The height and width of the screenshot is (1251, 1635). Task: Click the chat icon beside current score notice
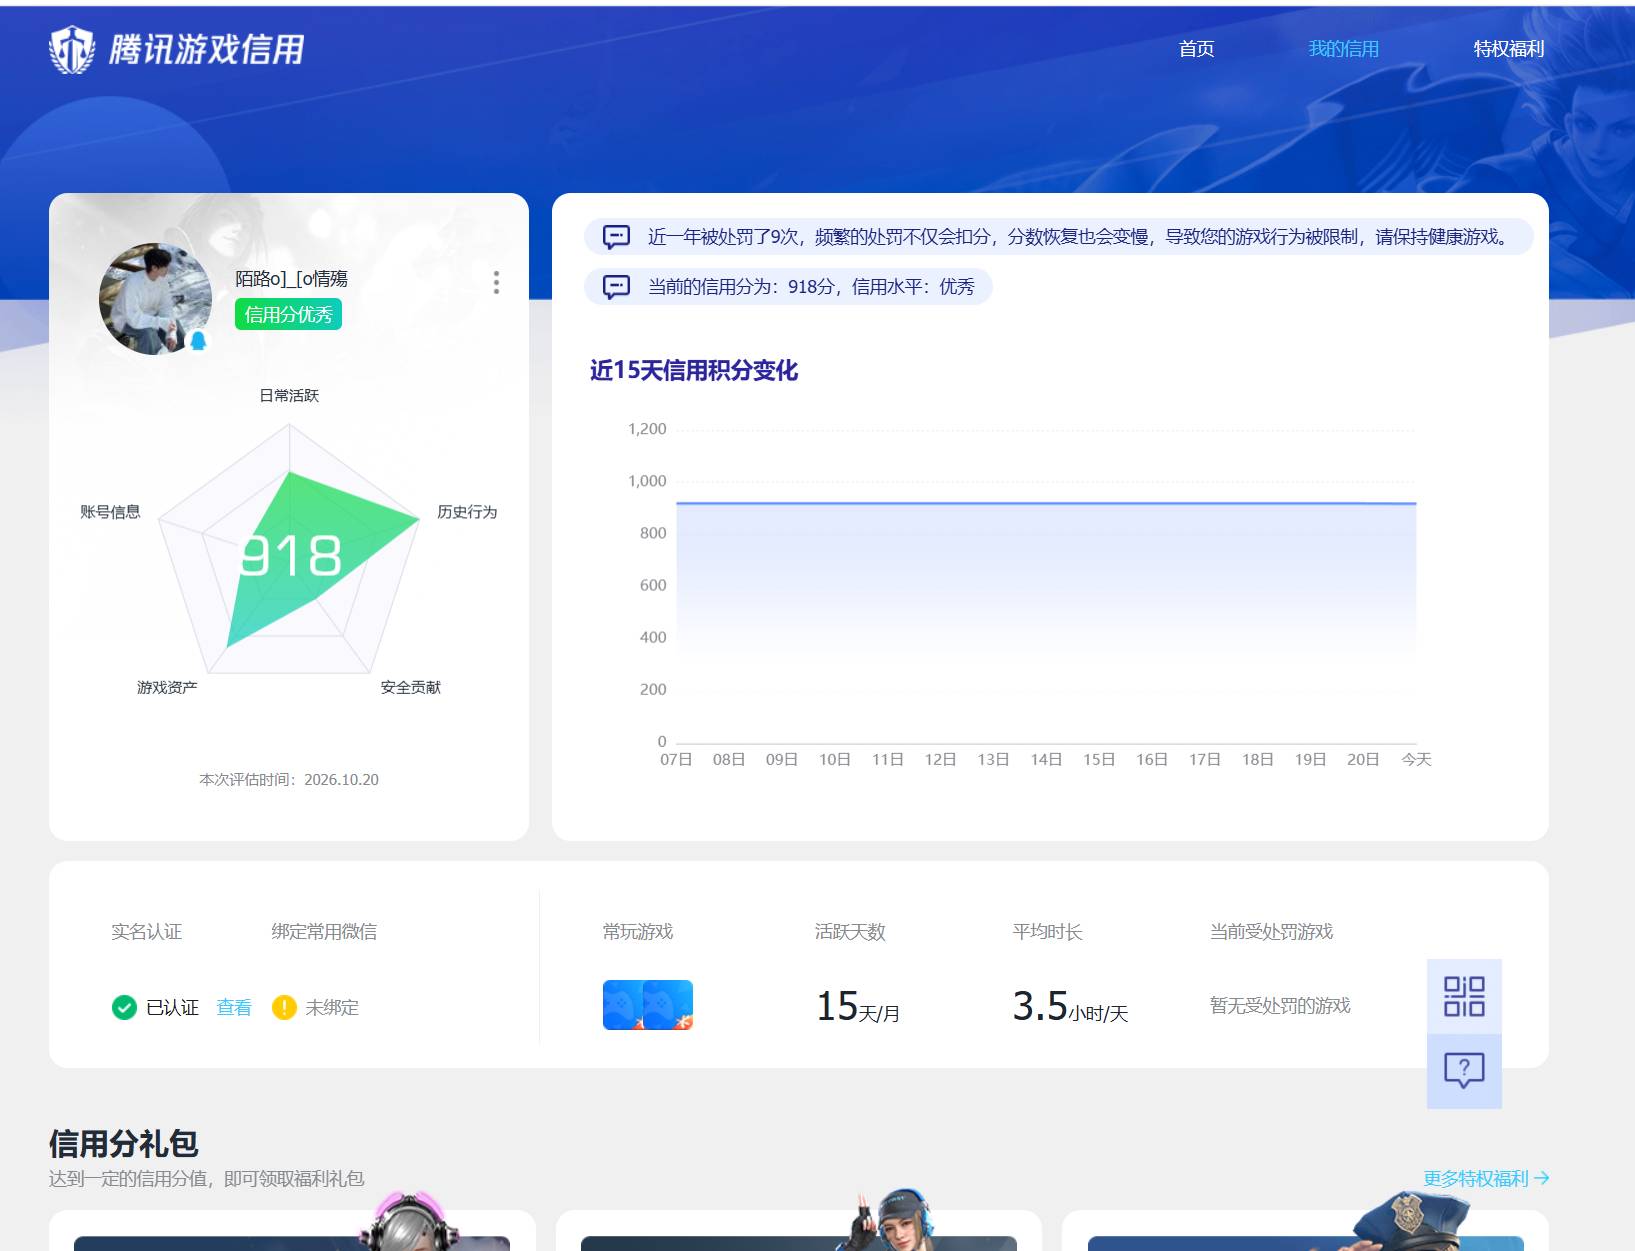[x=616, y=287]
